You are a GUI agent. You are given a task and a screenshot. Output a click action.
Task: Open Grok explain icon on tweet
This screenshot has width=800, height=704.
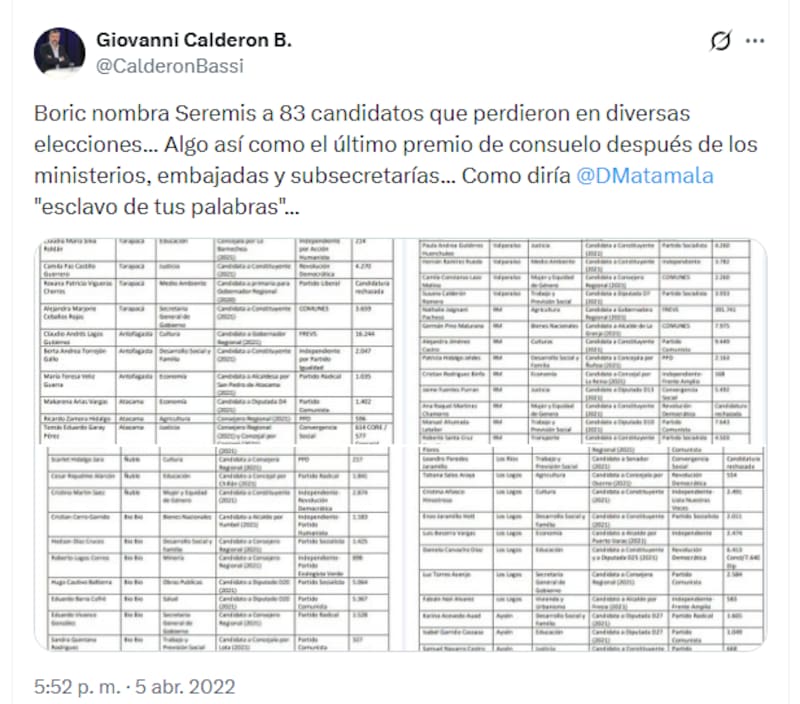(720, 41)
